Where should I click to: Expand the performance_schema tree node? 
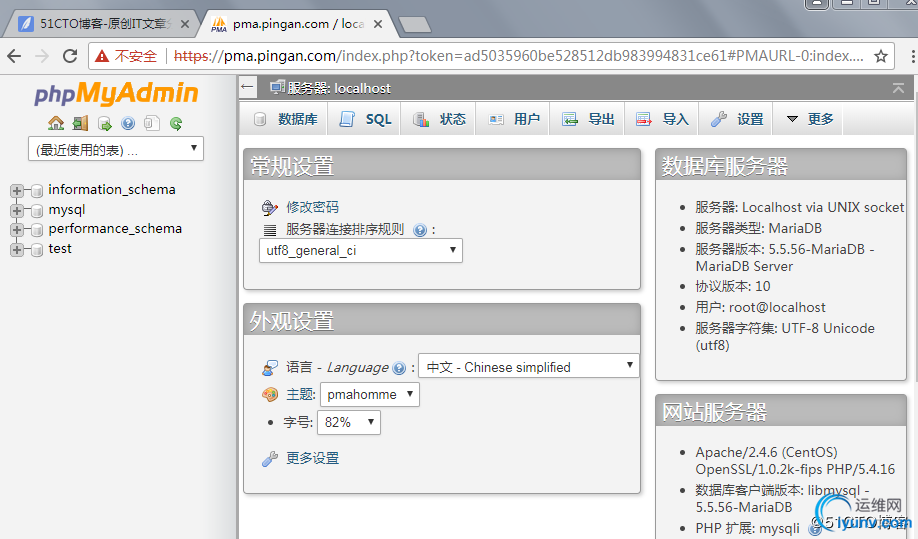[16, 230]
